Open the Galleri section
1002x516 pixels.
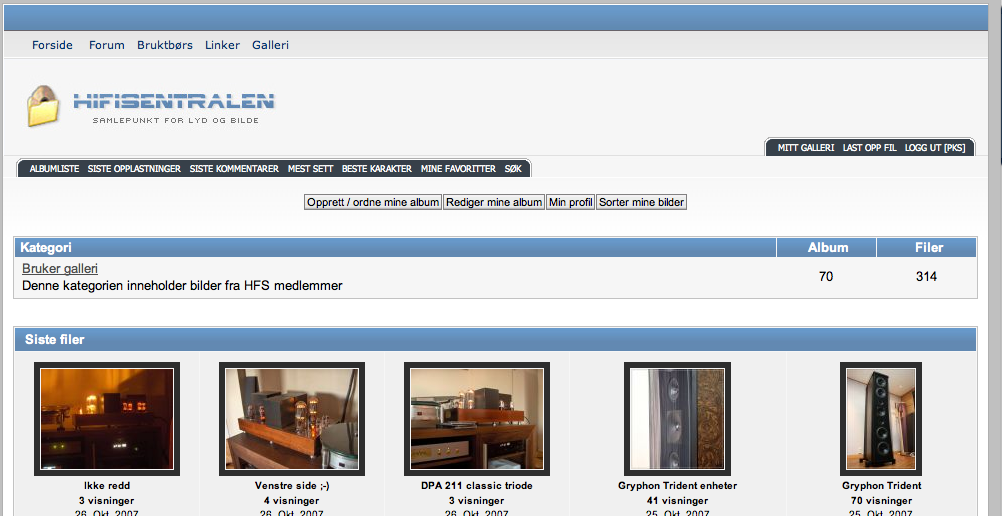[270, 45]
